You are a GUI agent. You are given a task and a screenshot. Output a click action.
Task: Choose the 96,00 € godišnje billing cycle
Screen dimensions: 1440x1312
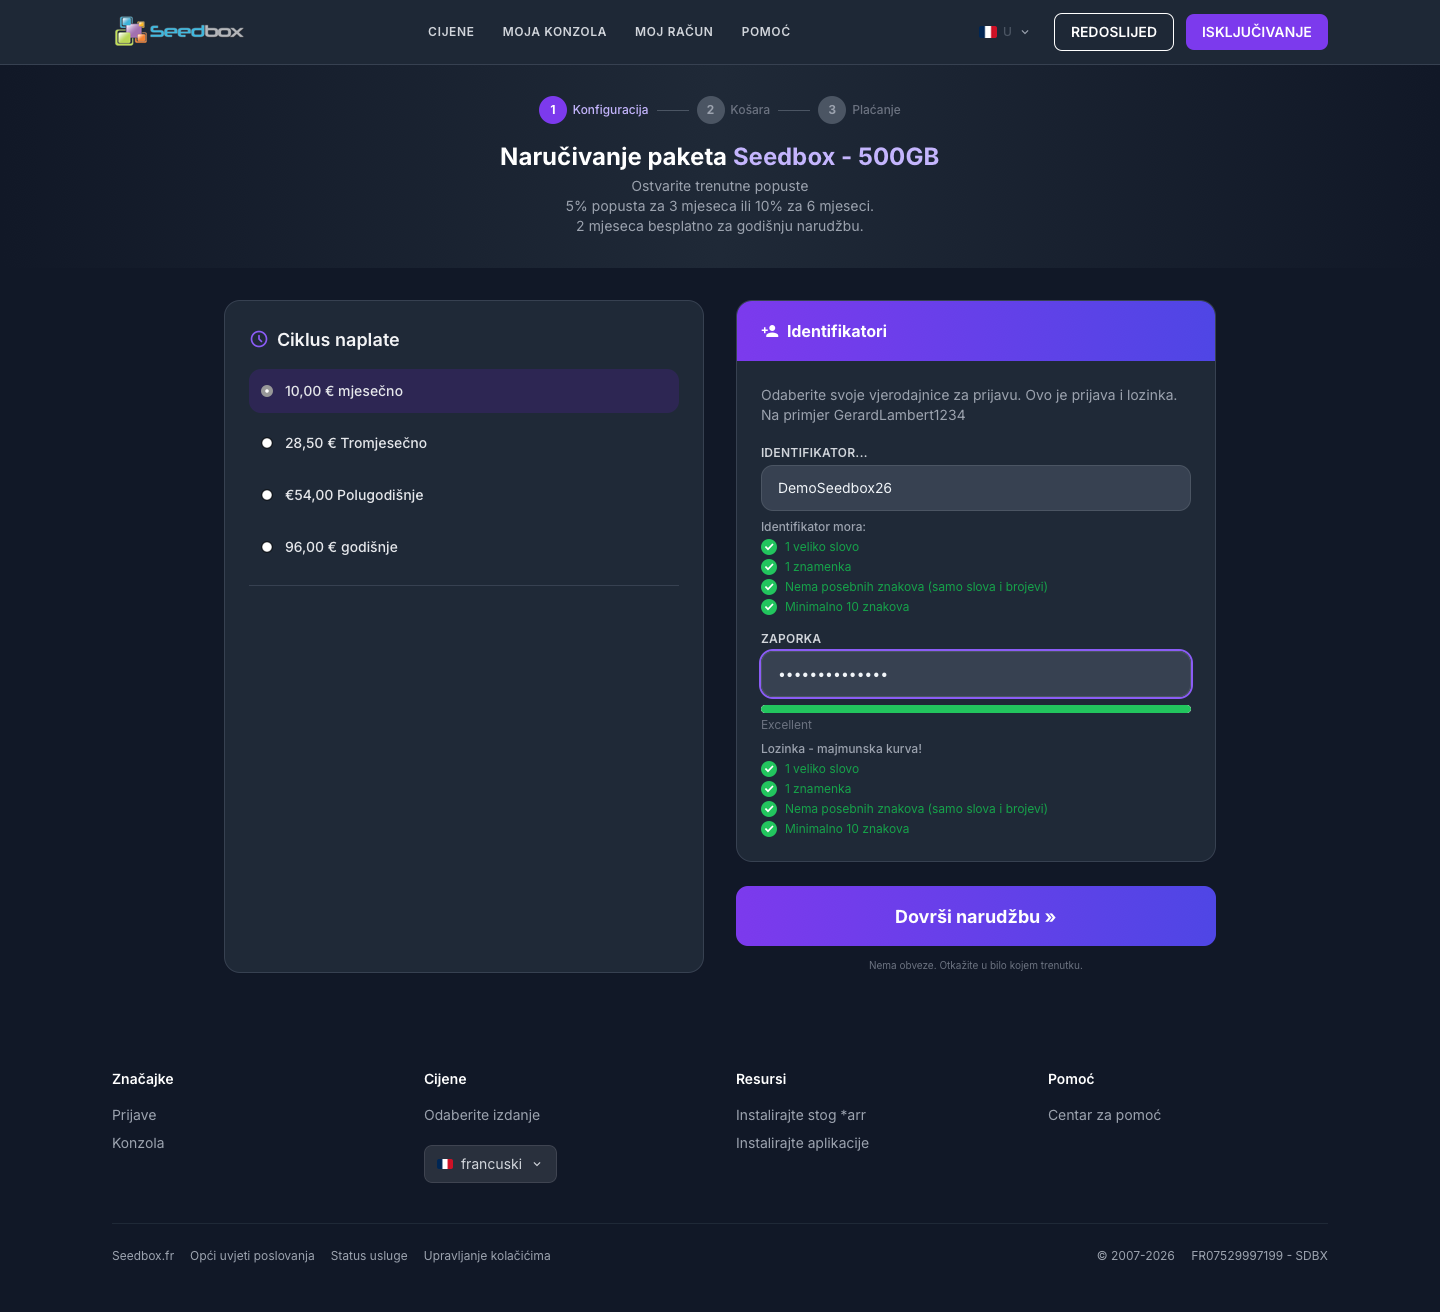click(464, 547)
